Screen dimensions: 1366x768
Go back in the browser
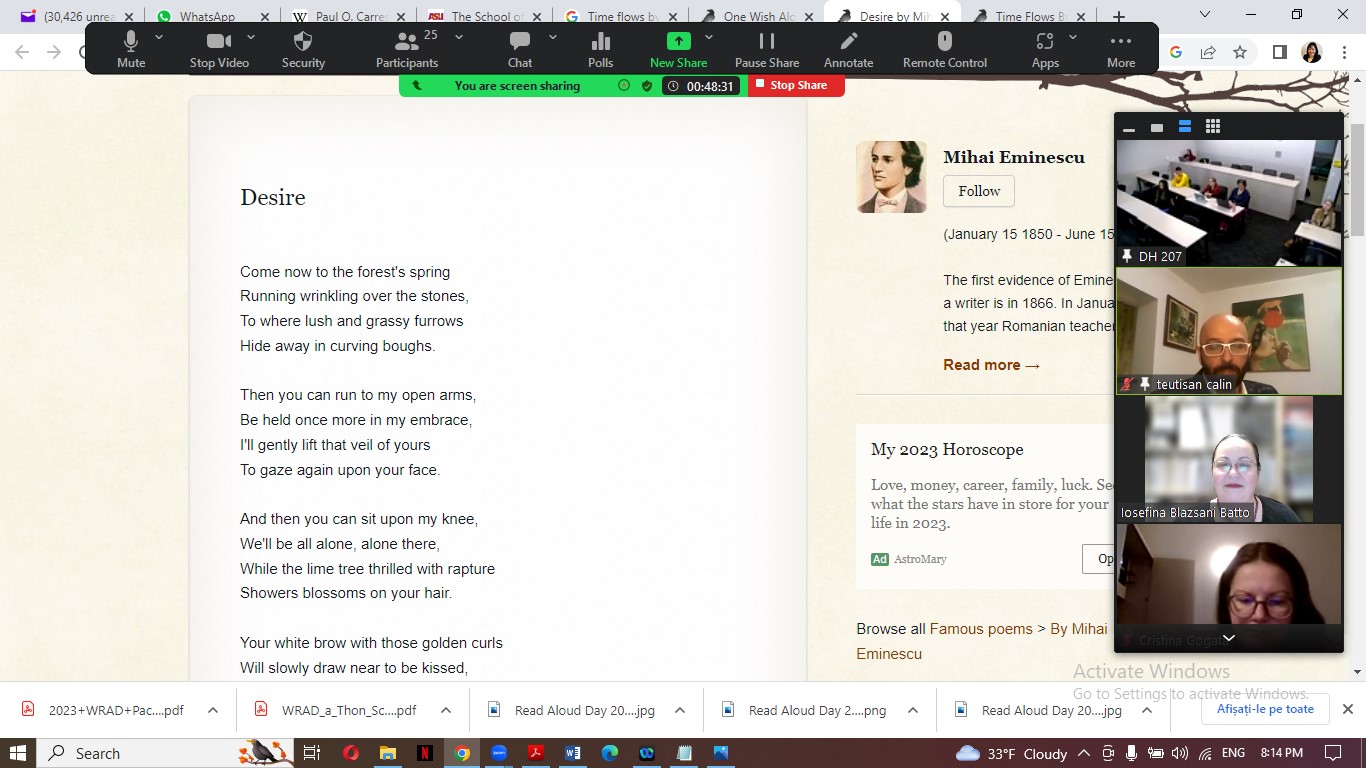22,52
